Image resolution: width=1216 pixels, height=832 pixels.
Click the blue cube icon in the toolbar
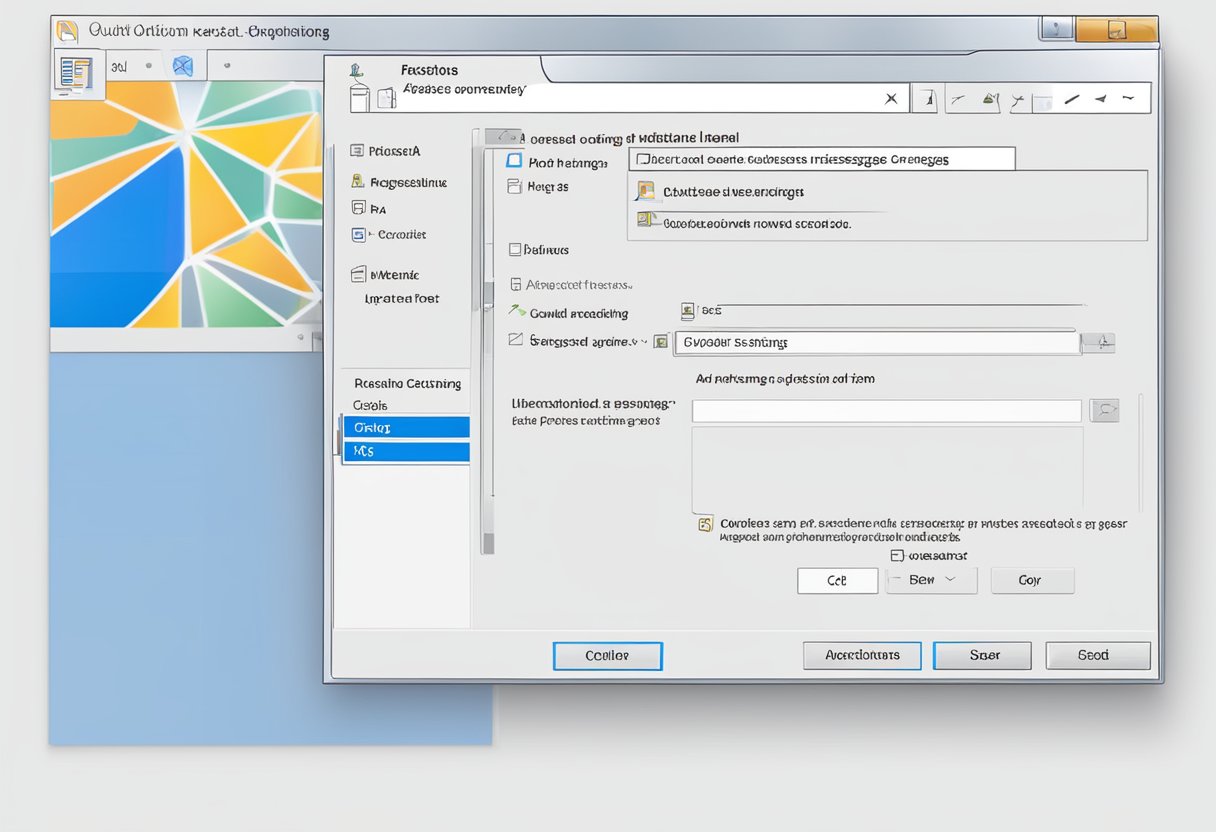coord(182,67)
